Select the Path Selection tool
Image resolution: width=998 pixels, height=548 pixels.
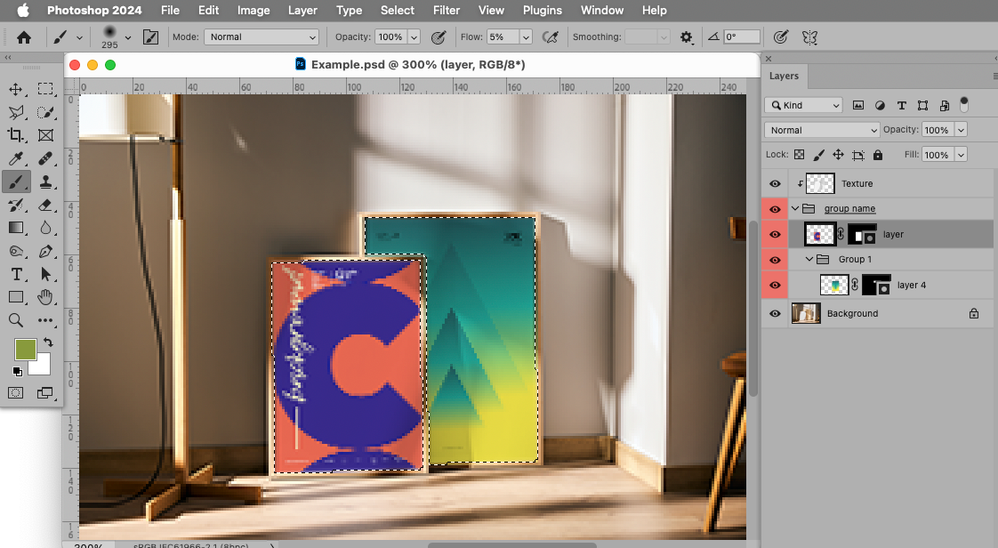(x=45, y=274)
